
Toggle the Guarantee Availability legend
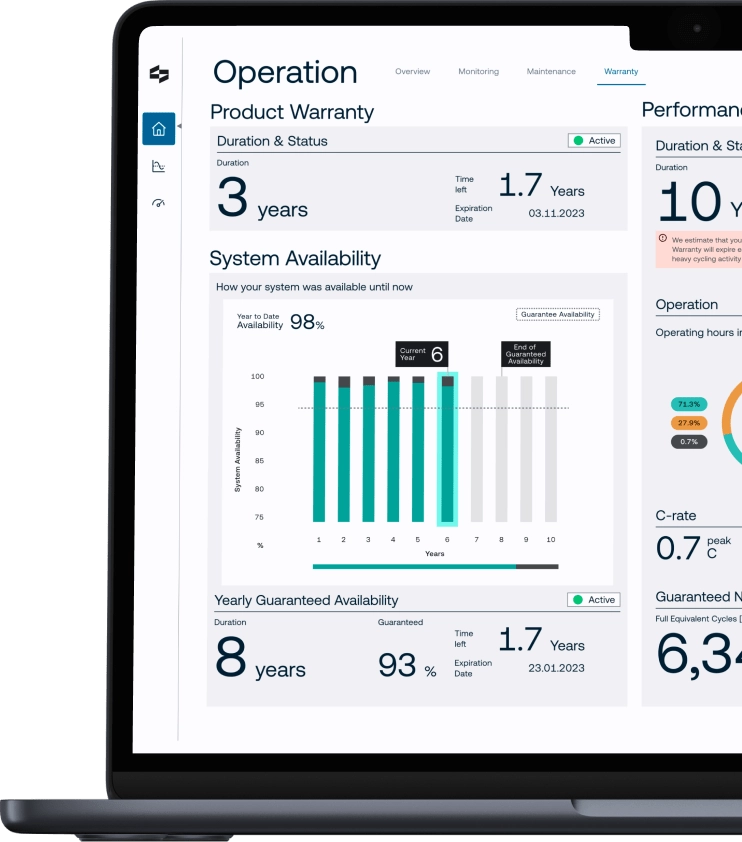point(558,315)
